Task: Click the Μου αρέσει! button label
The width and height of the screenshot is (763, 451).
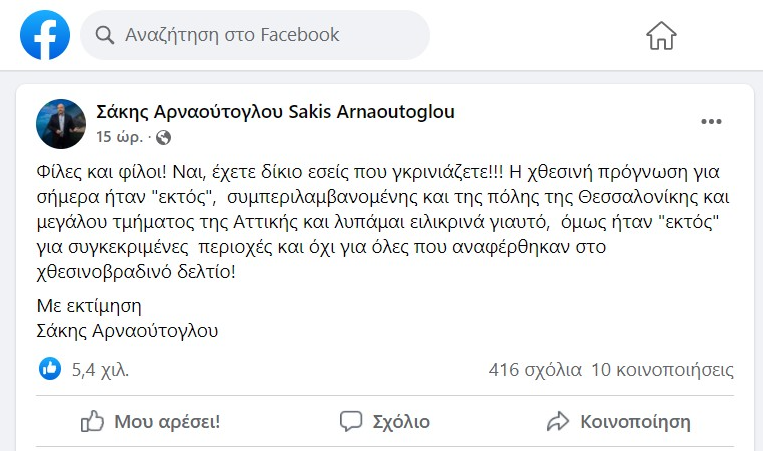Action: (x=167, y=422)
